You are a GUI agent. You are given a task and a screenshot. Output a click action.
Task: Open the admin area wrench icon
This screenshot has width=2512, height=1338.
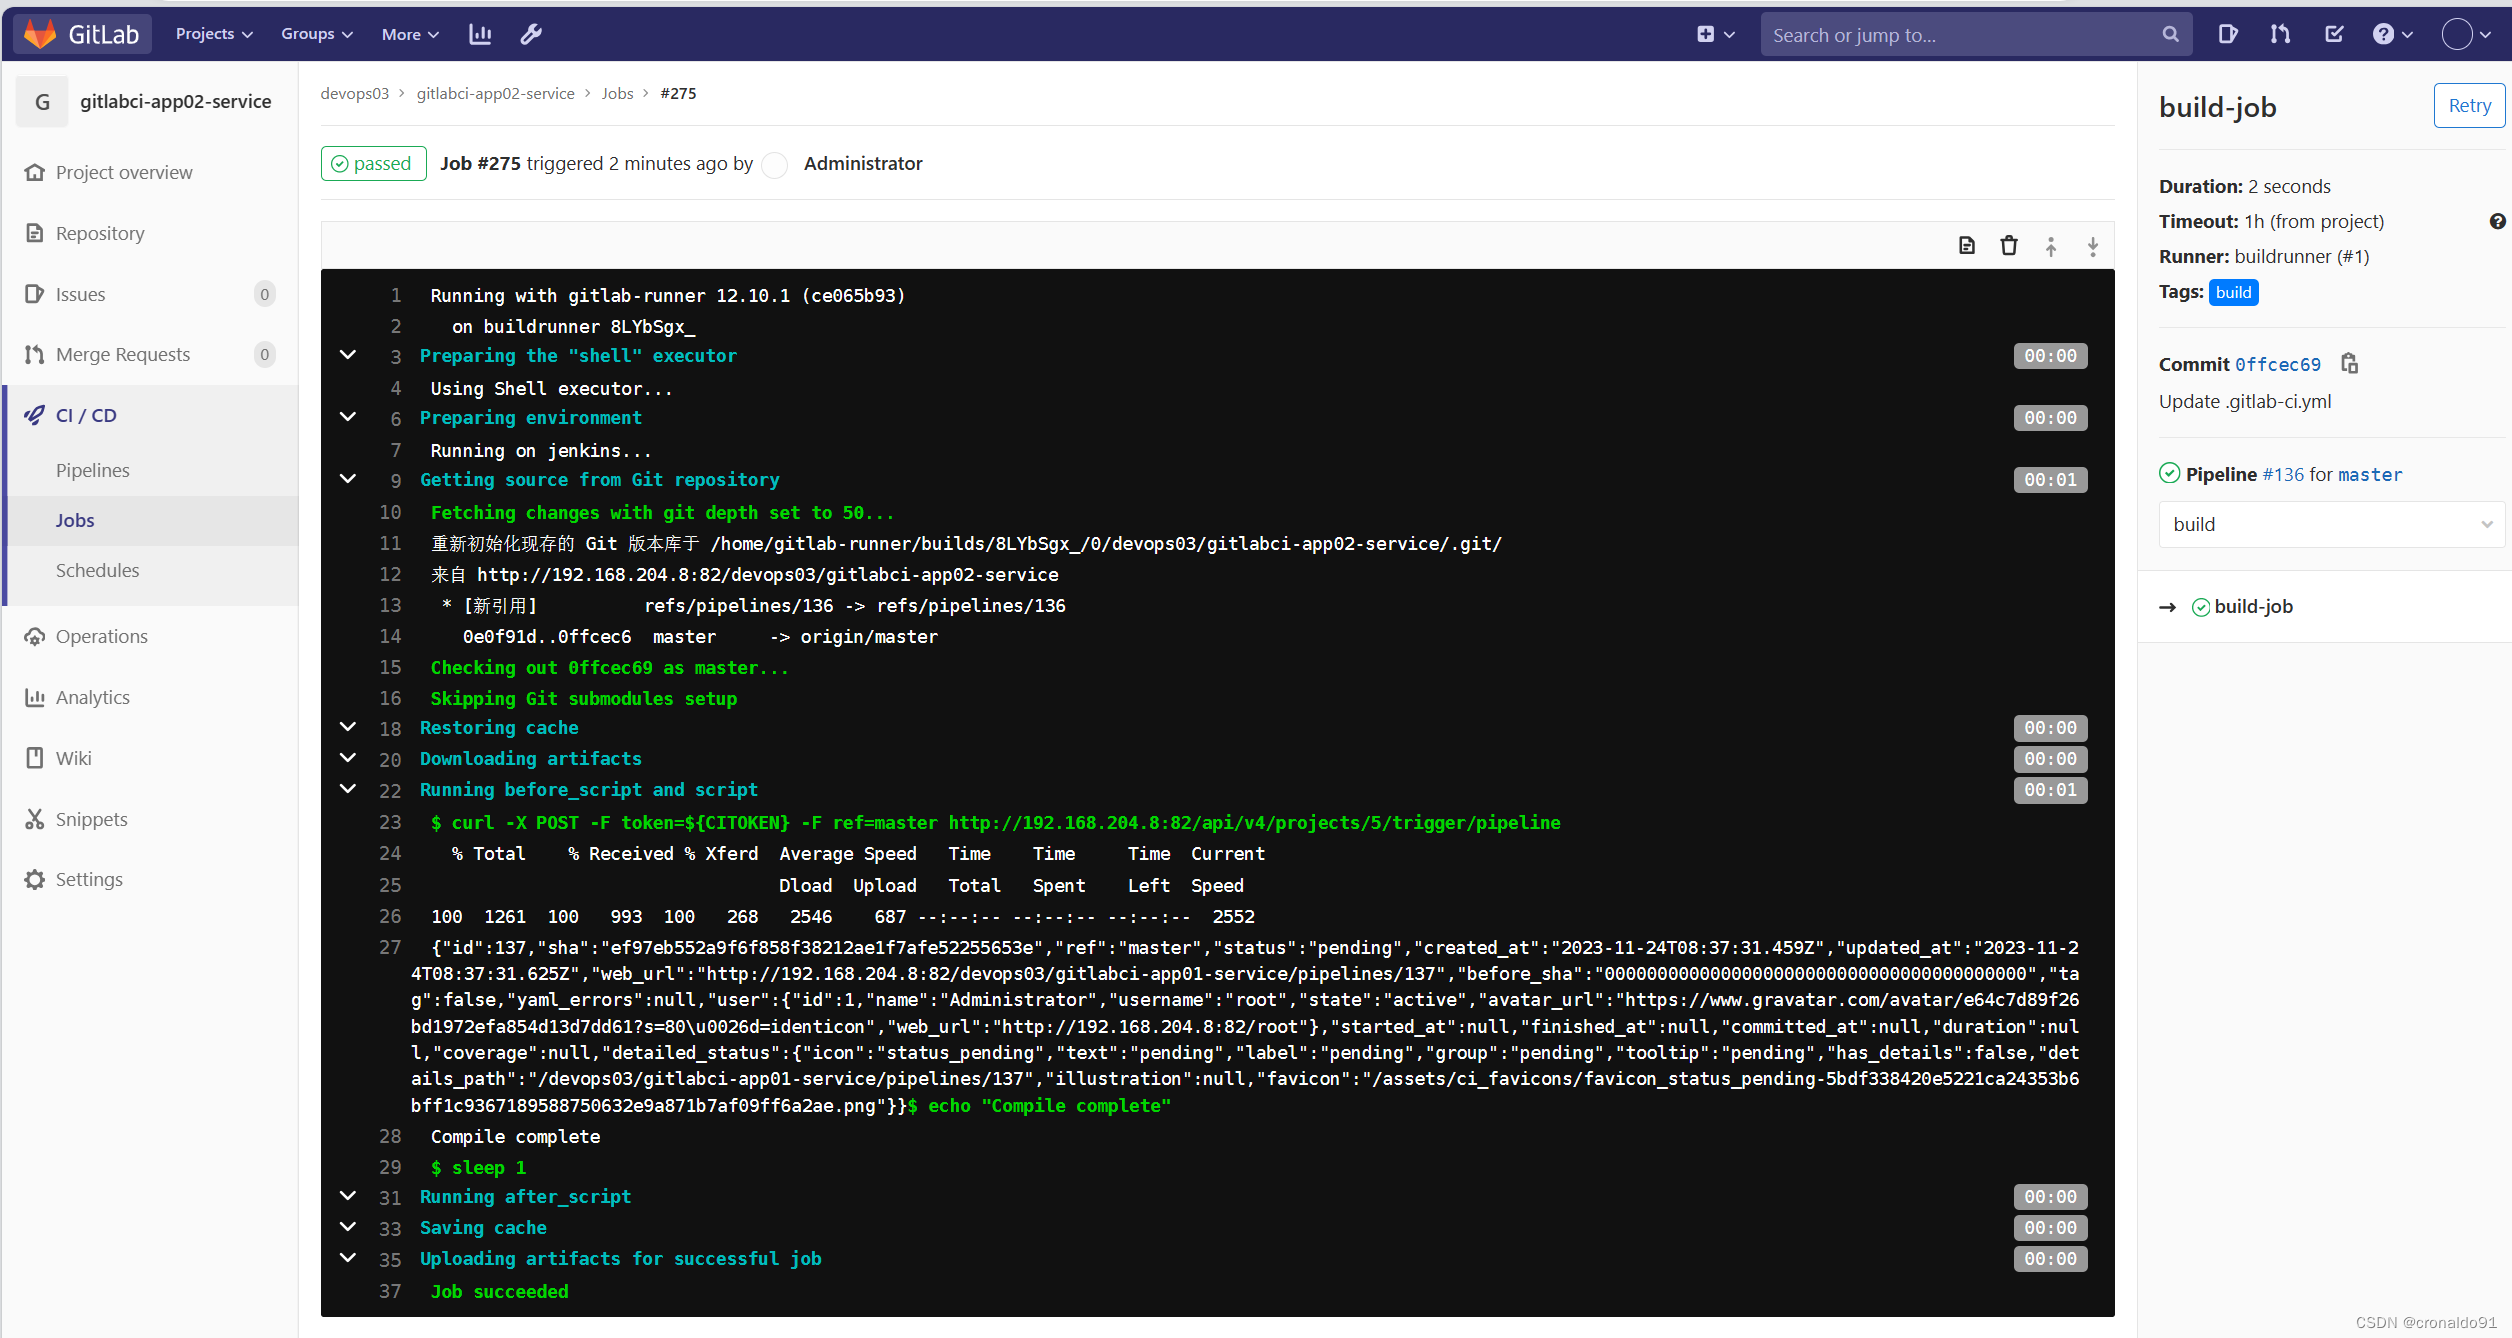tap(531, 34)
